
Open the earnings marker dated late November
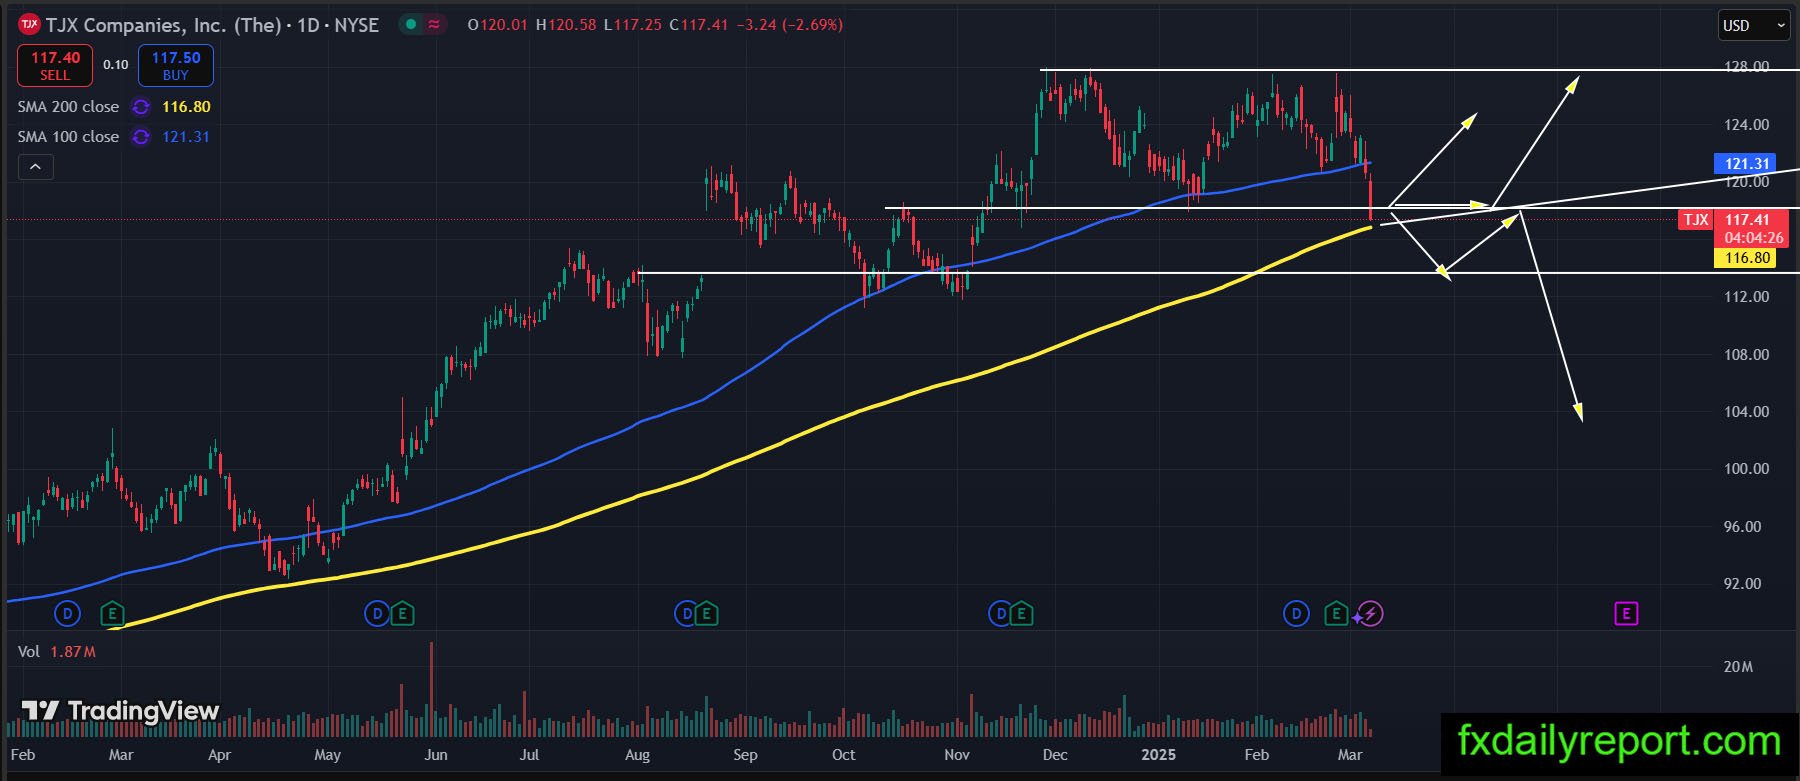pos(1021,614)
